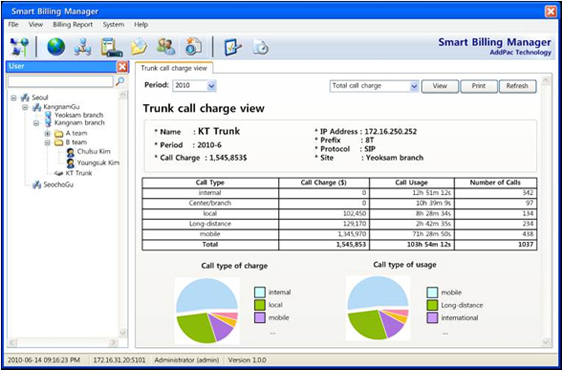Viewport: 562px width, 370px height.
Task: Click the billing sheet device icon
Action: point(111,47)
